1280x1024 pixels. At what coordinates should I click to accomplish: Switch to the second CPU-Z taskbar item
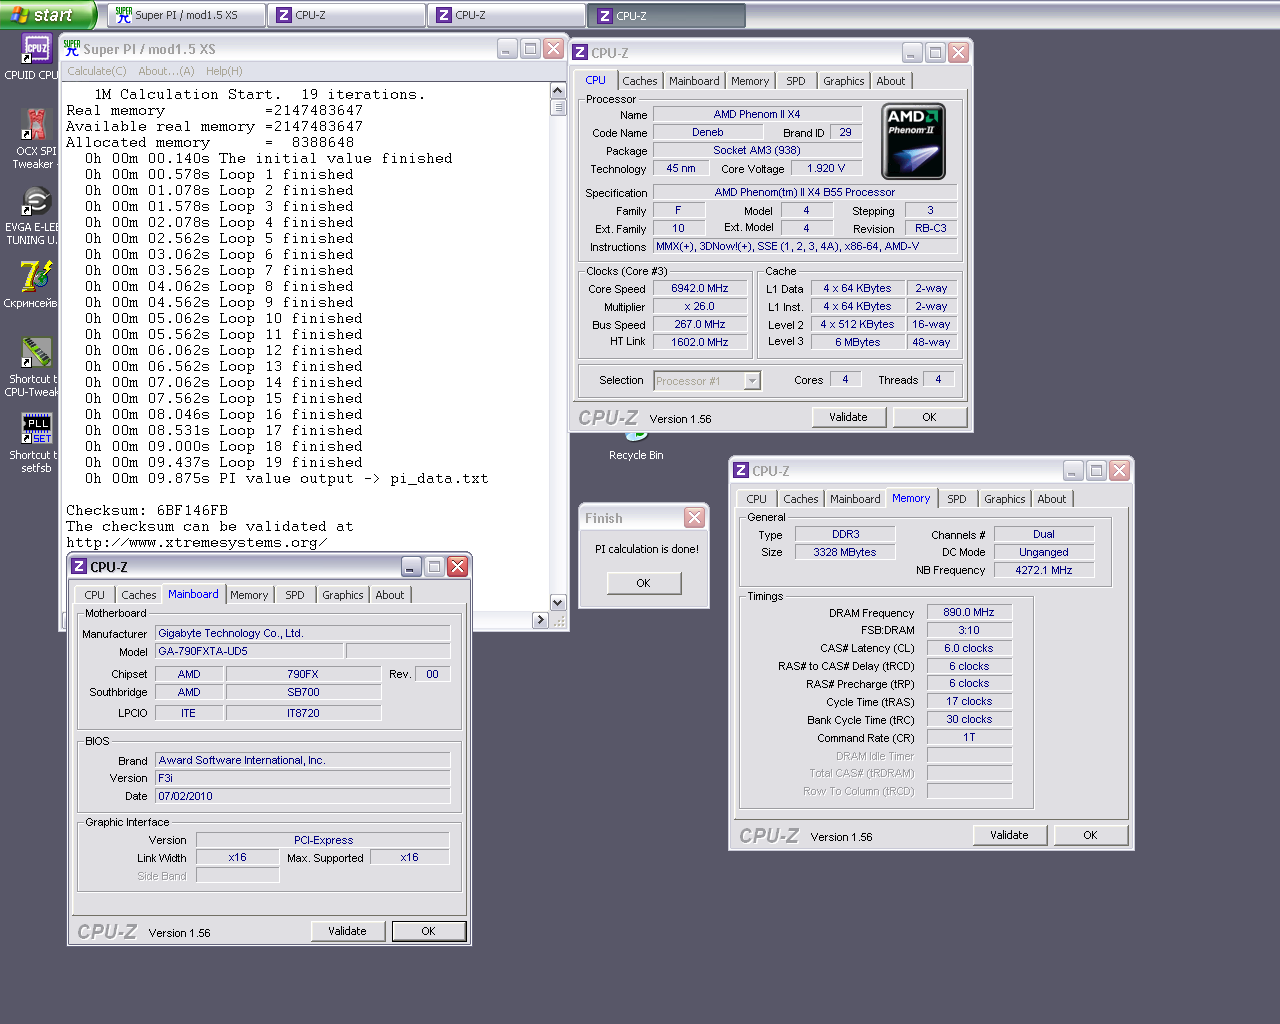[x=507, y=15]
